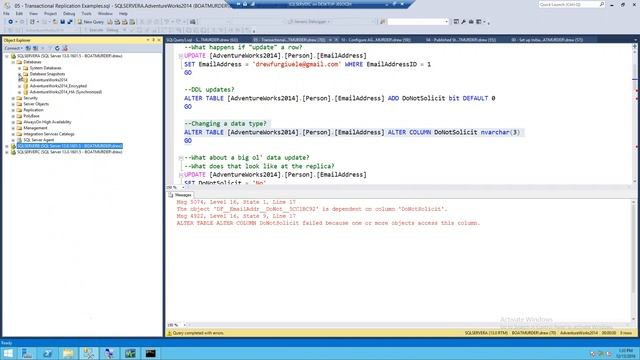Screen dimensions: 640x360
Task: Click the navigate back arrow icon
Action: point(11,22)
